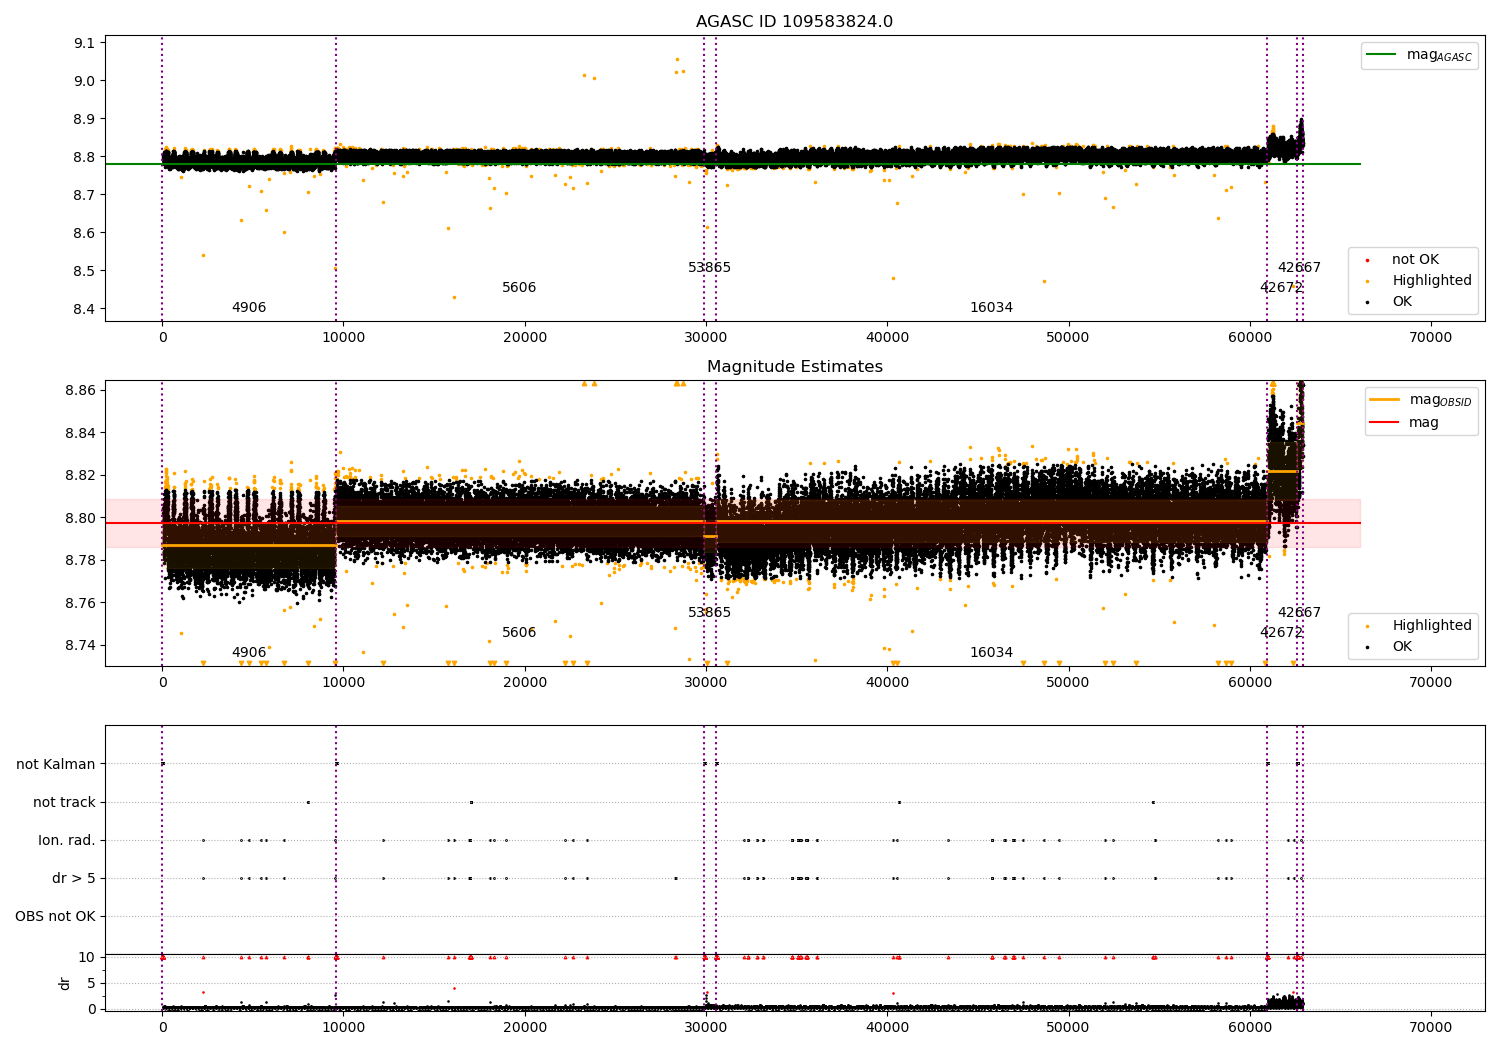The width and height of the screenshot is (1500, 1050).
Task: Click the 'Ion. rad.' row label
Action: [x=67, y=841]
